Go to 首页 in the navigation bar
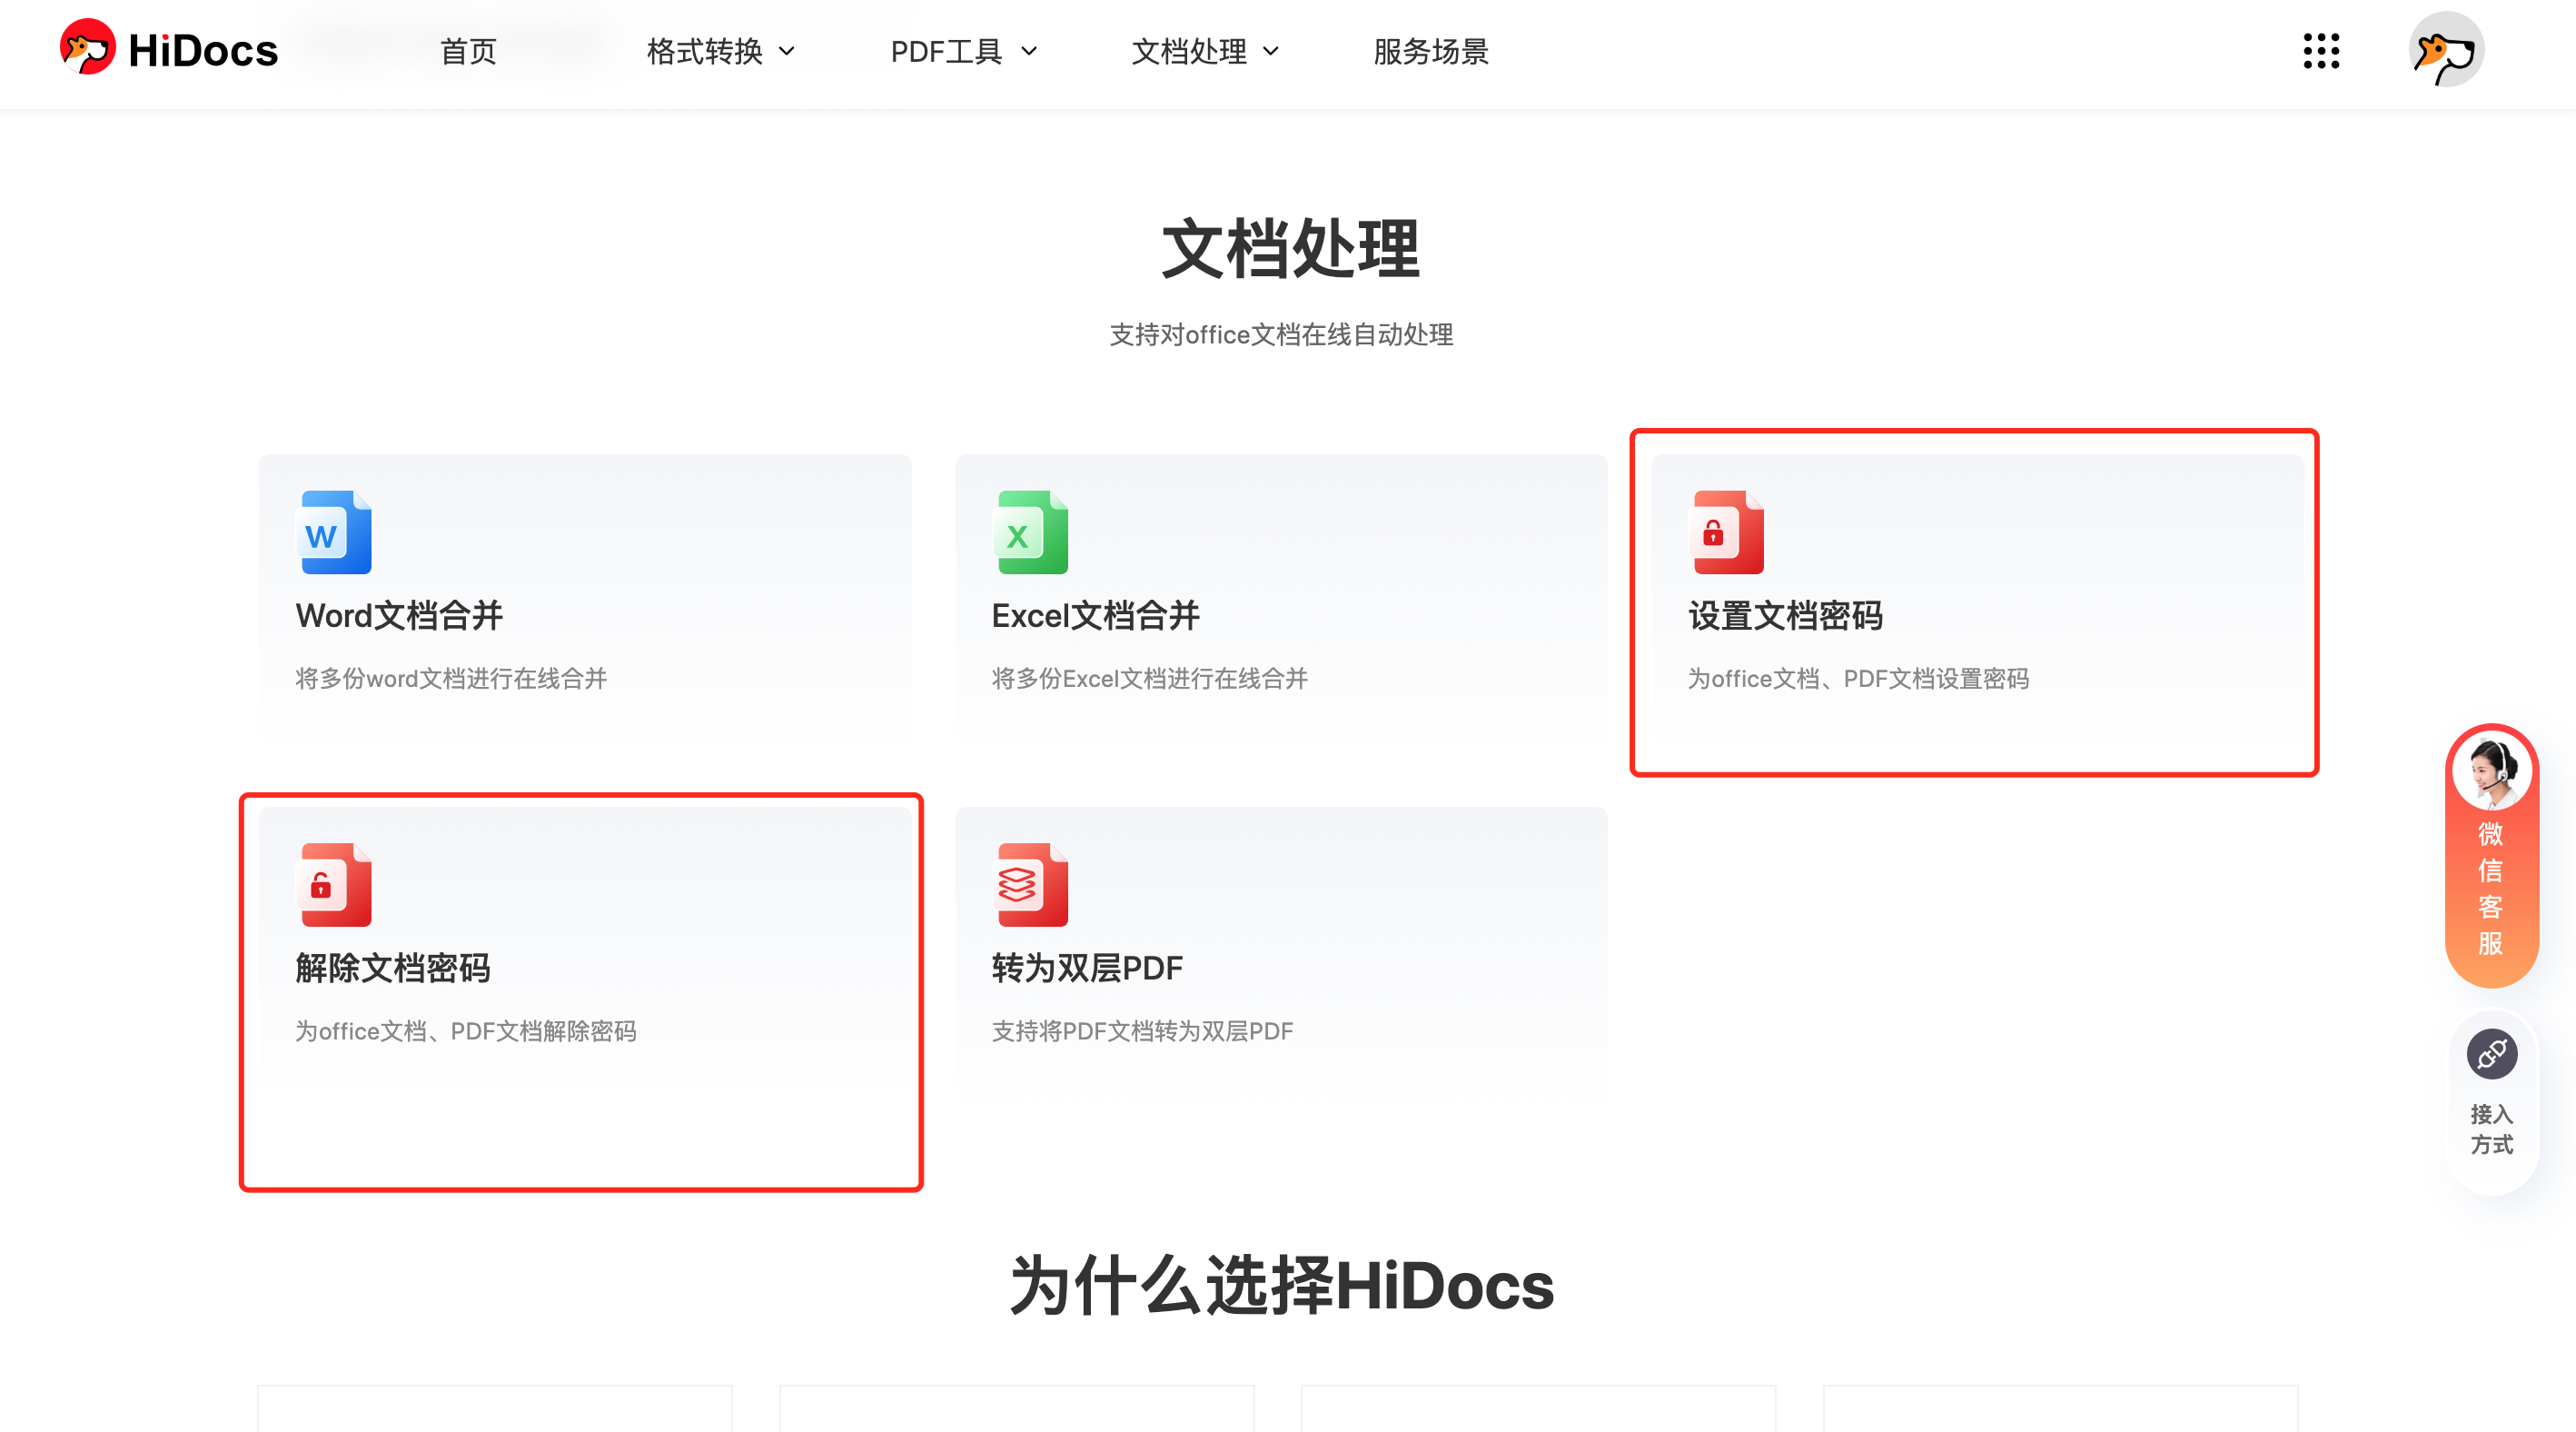Image resolution: width=2576 pixels, height=1432 pixels. click(468, 51)
